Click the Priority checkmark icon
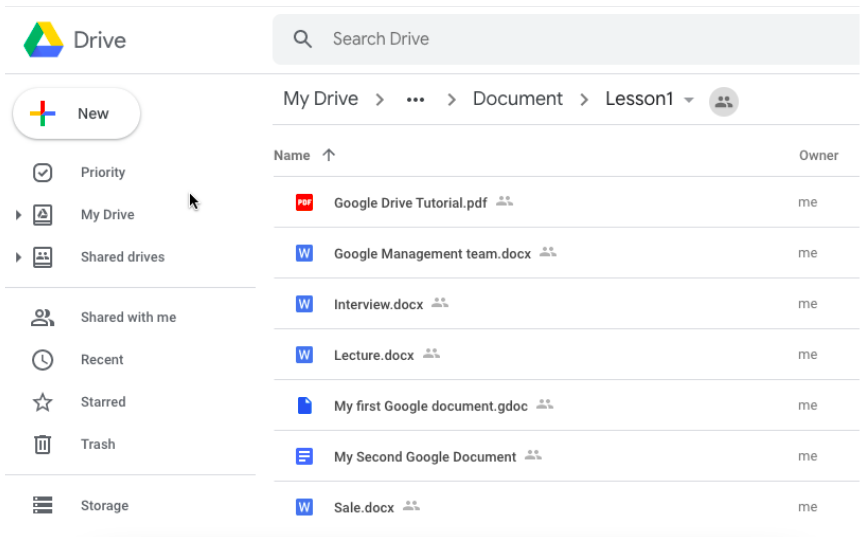Screen dimensions: 866x537 tap(43, 172)
